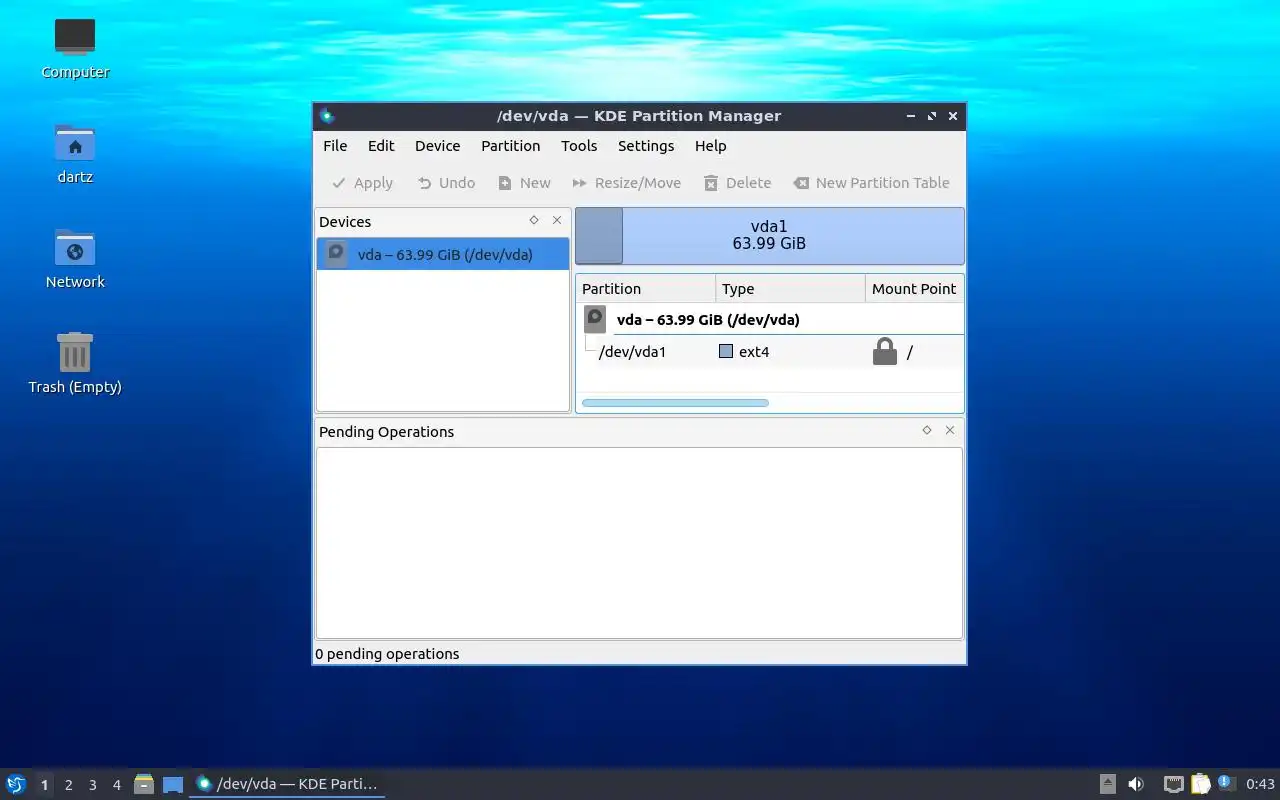This screenshot has height=800, width=1280.
Task: Click the Resize/Move toolbar button
Action: pos(626,183)
